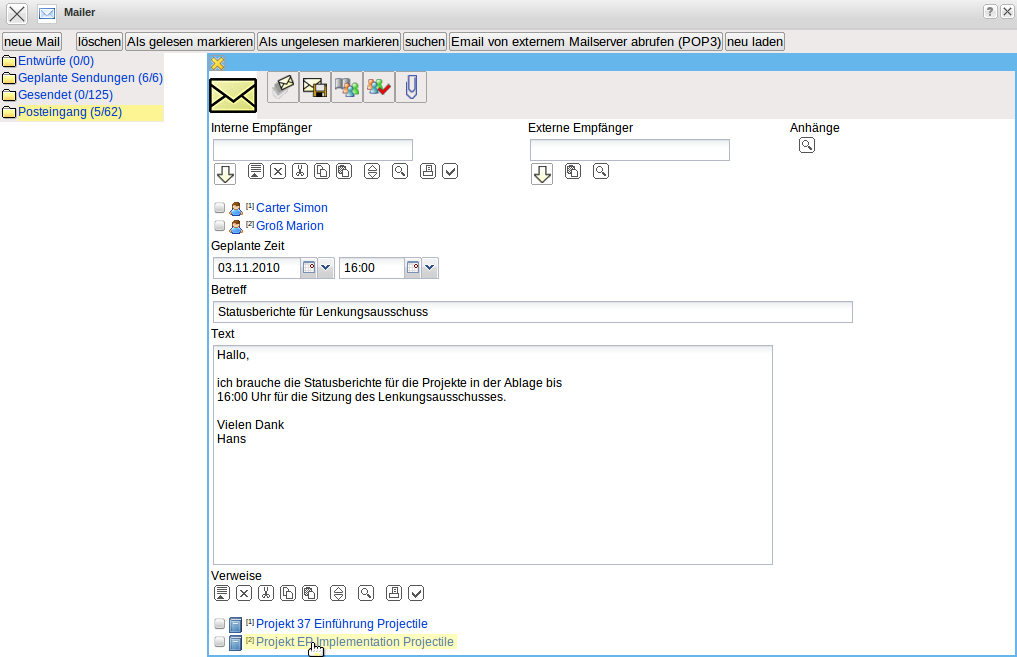Click the scissors cut icon under Interne Empfänger
Screen dimensions: 1017x657
click(300, 171)
